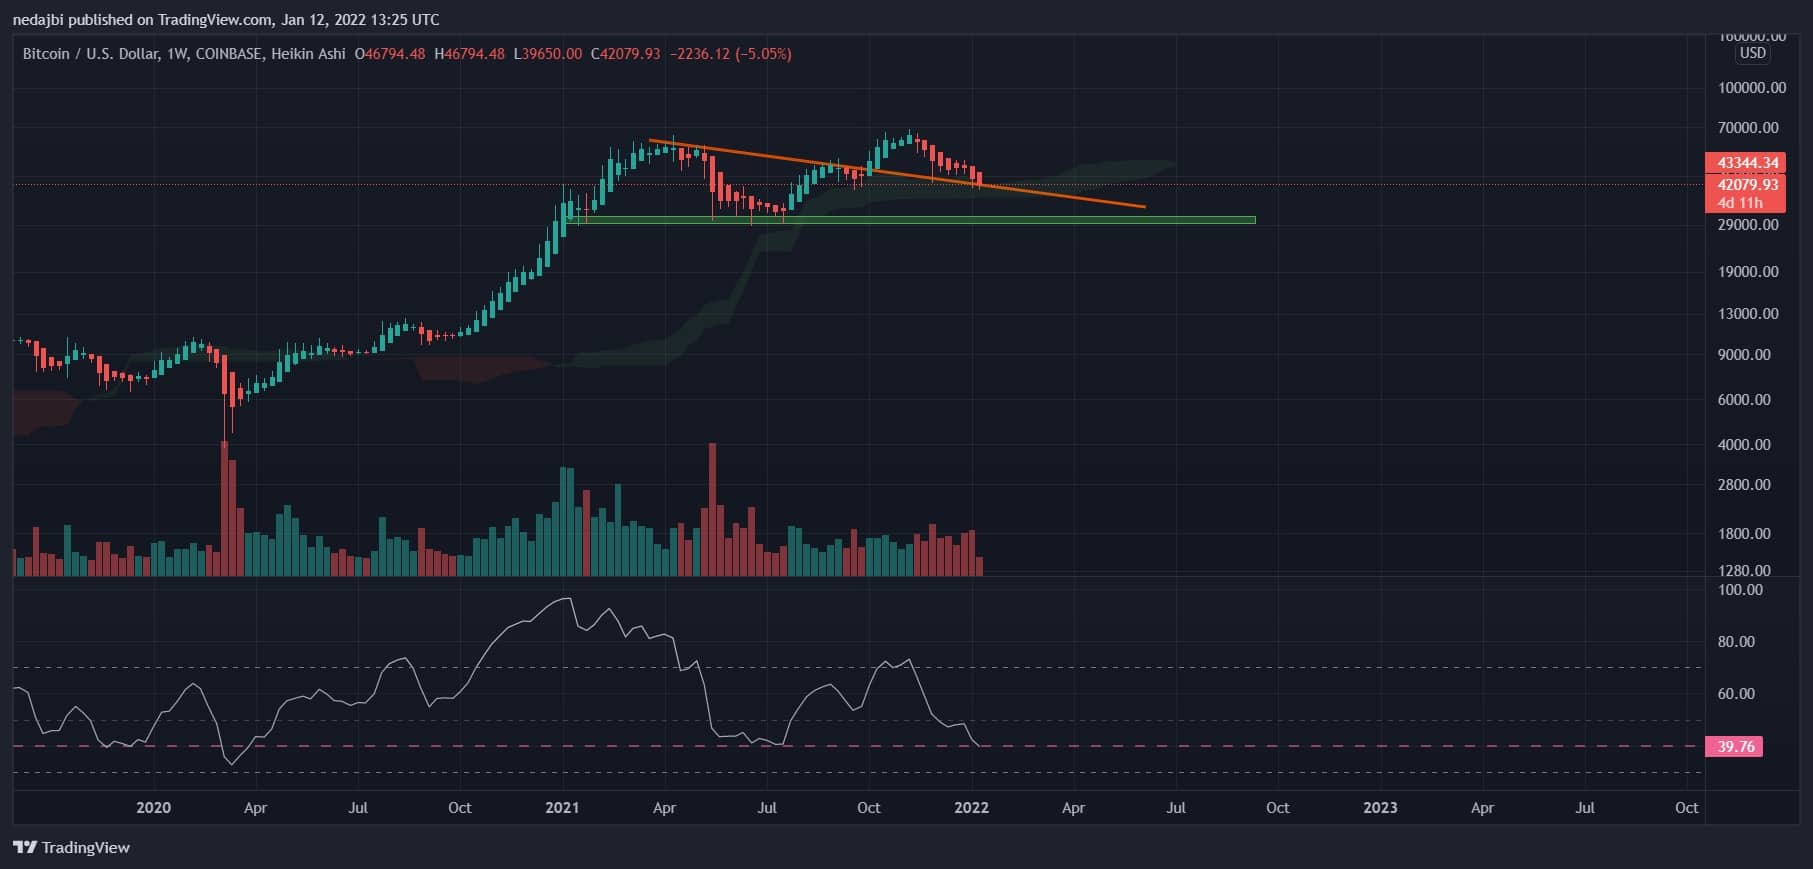Viewport: 1813px width, 869px height.
Task: Click the TradingView logo at bottom left
Action: point(71,847)
